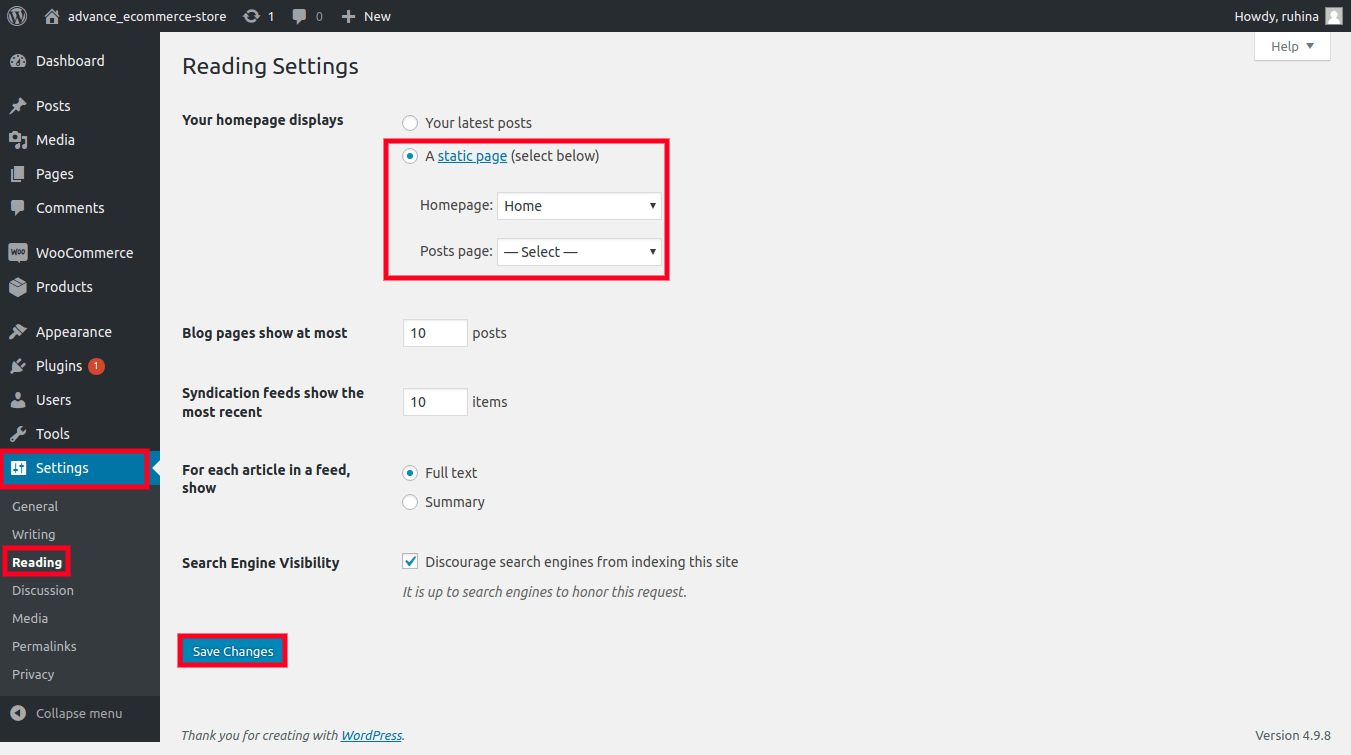1351x755 pixels.
Task: Select 'Your latest posts' radio button
Action: coord(410,123)
